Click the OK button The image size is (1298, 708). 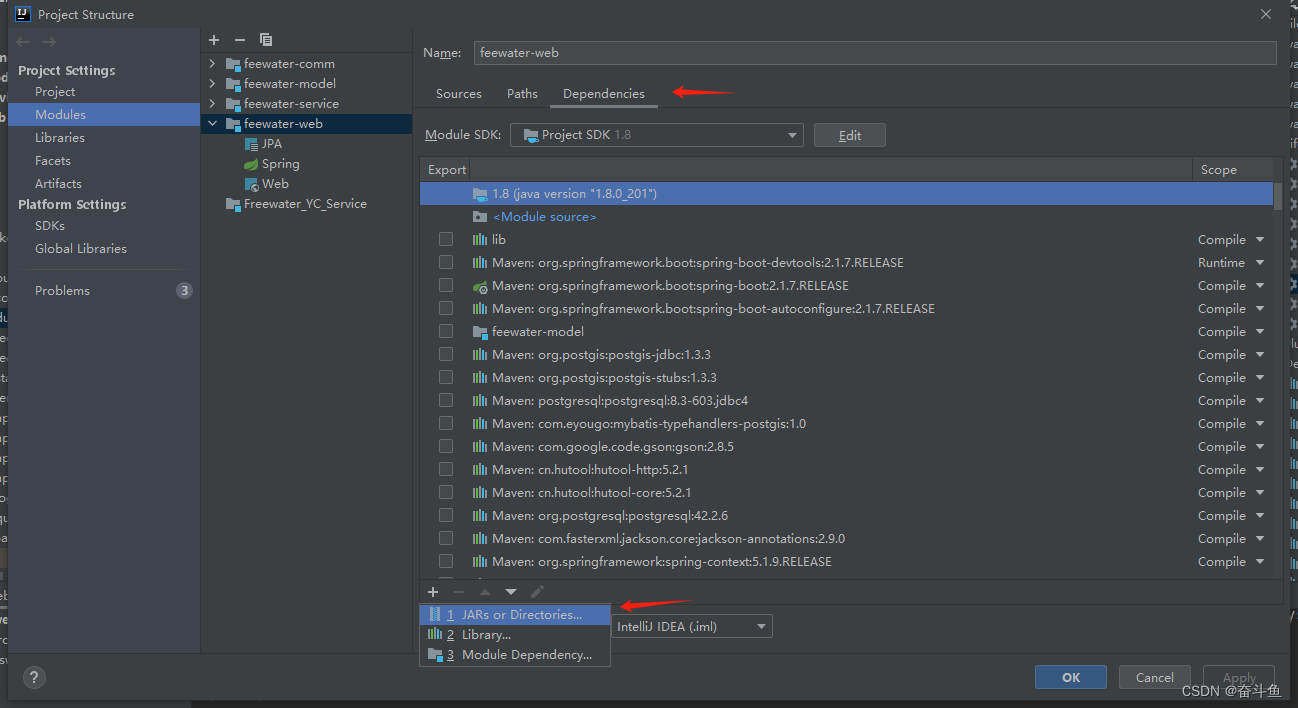click(x=1071, y=677)
